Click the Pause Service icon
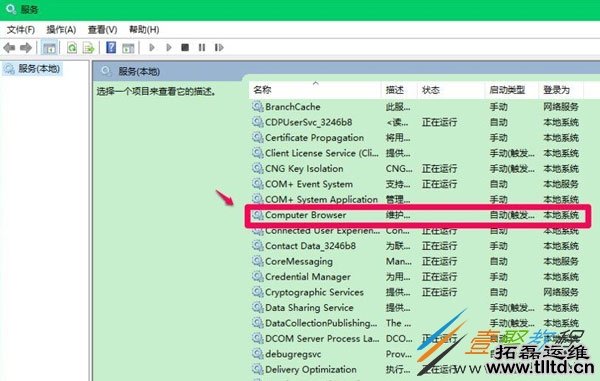Viewport: 600px width, 381px height. click(x=202, y=47)
